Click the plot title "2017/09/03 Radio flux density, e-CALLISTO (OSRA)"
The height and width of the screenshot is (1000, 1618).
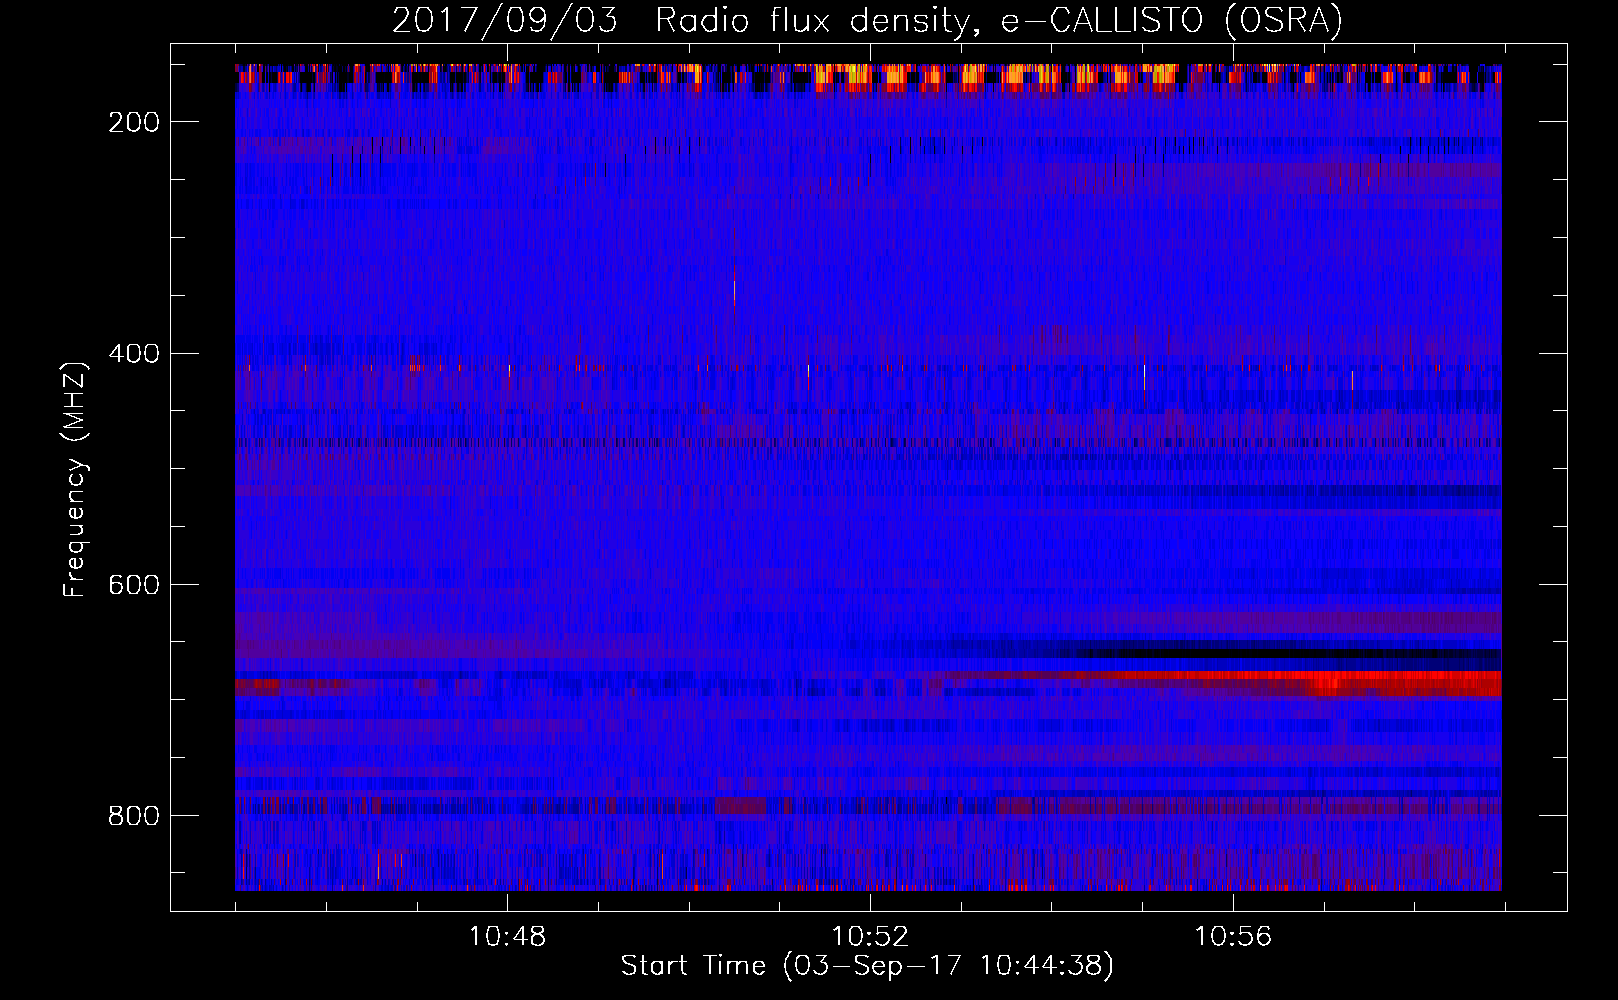[867, 20]
